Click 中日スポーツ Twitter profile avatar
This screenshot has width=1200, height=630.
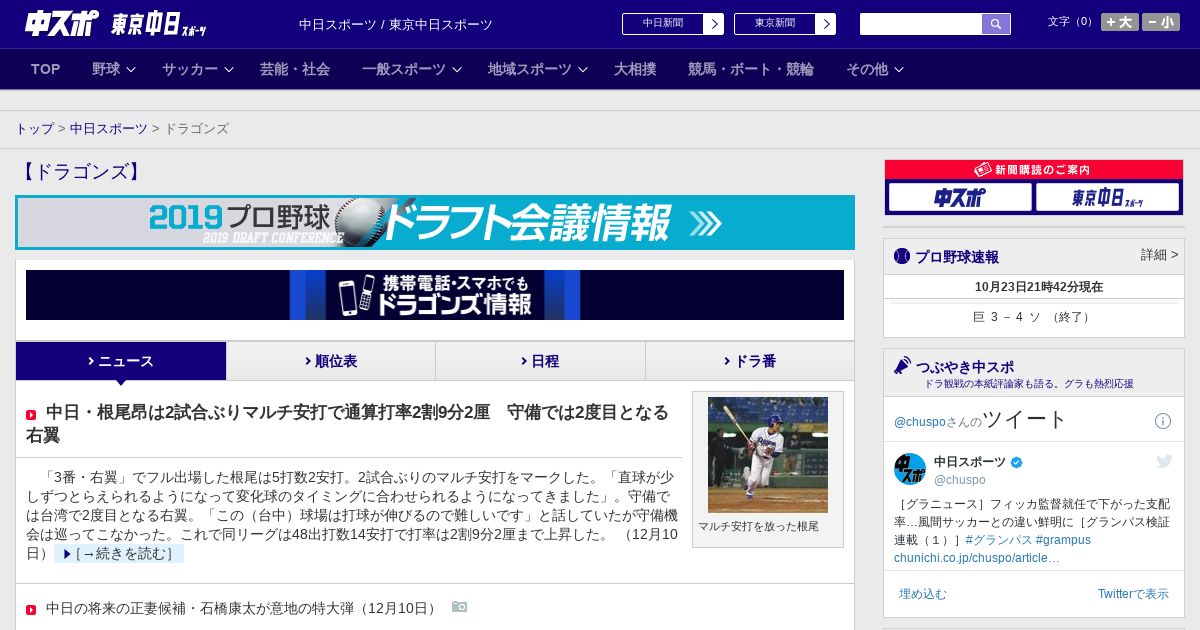tap(910, 469)
